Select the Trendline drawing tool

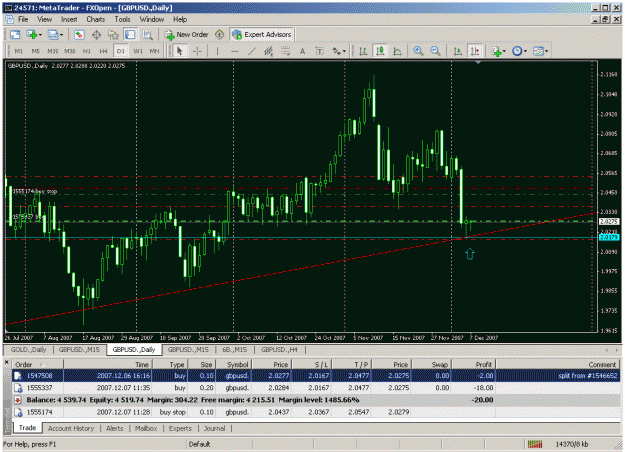tap(252, 51)
